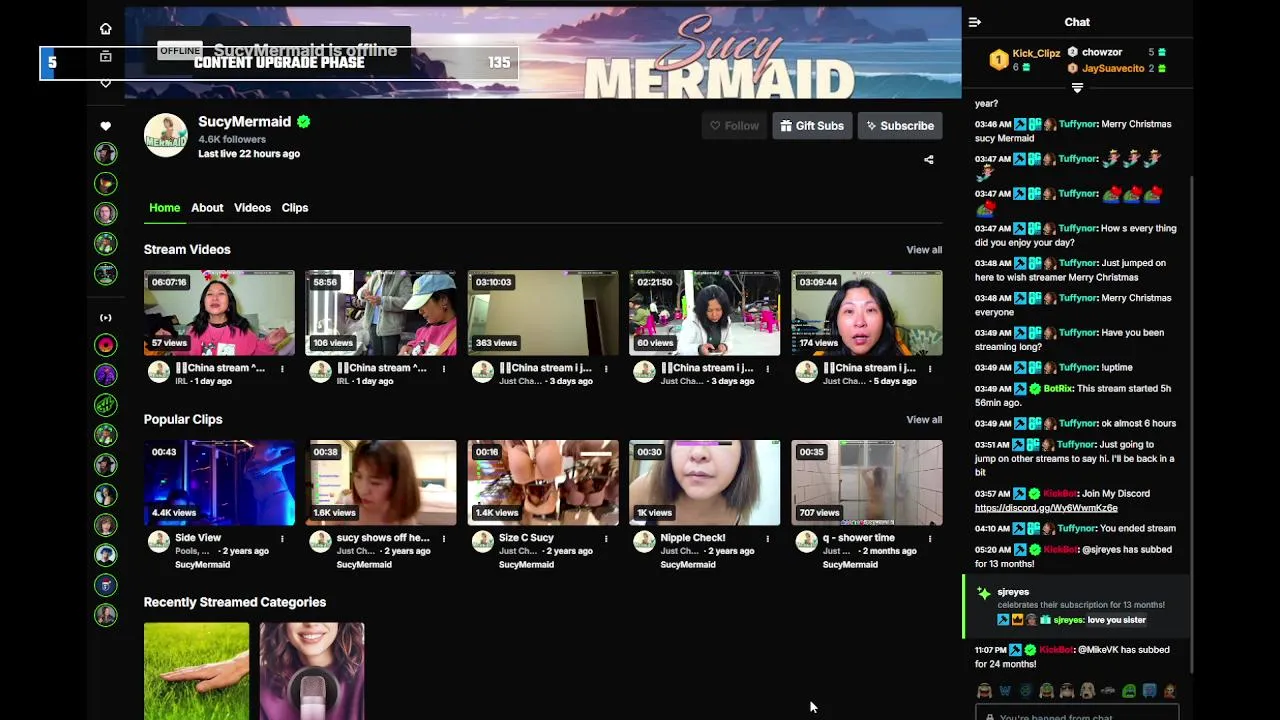Select the Home tab

(165, 208)
